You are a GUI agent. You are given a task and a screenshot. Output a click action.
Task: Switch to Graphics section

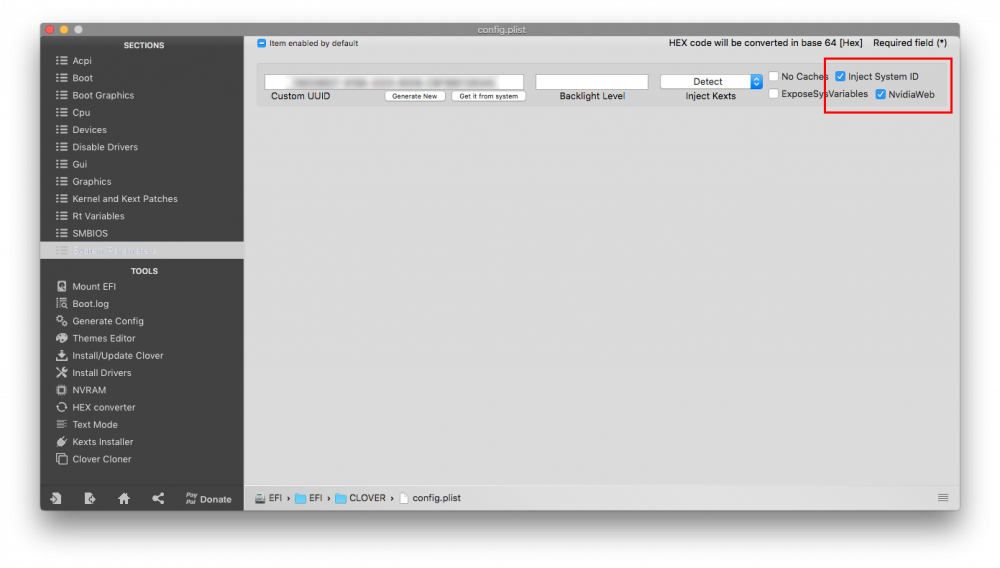click(91, 182)
